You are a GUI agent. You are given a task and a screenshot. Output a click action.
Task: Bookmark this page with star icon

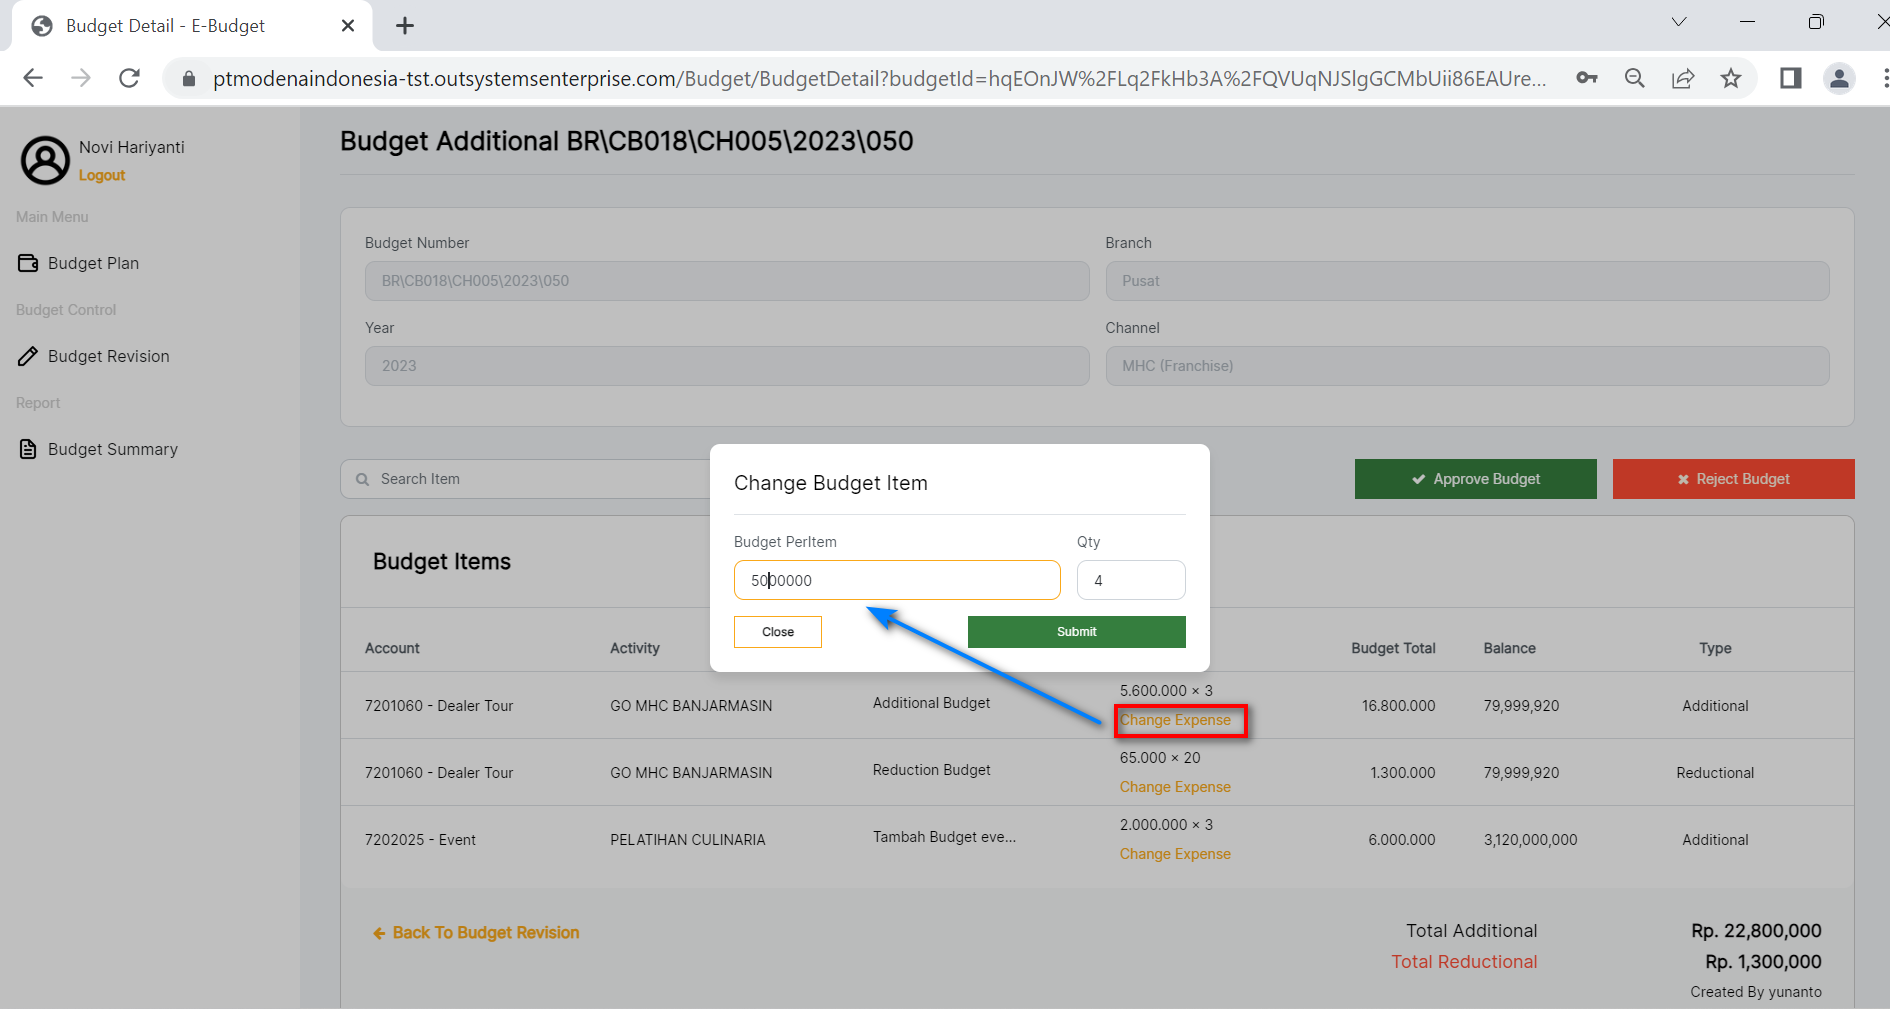tap(1731, 78)
